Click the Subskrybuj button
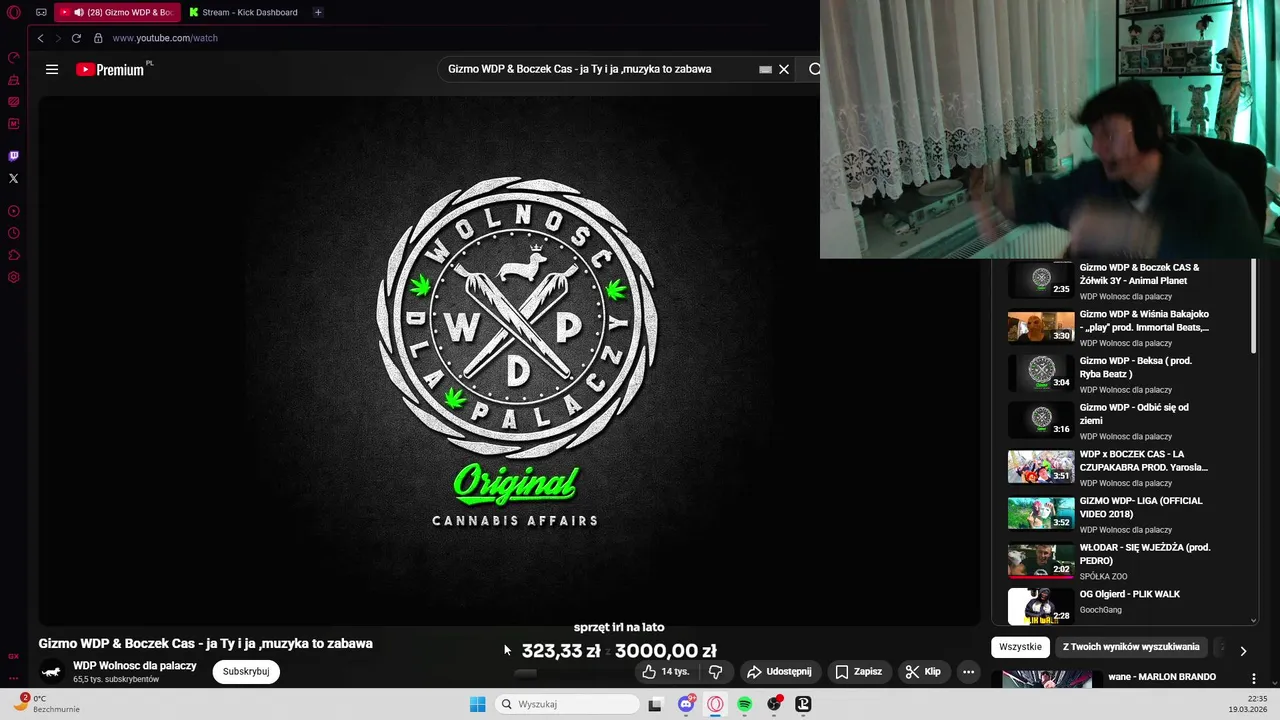This screenshot has width=1280, height=720. tap(246, 672)
